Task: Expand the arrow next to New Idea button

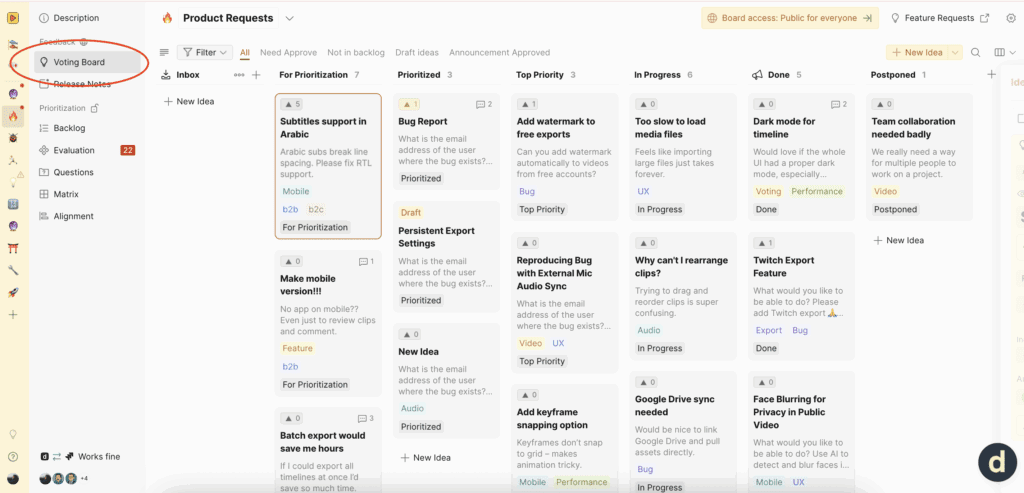Action: click(x=955, y=52)
